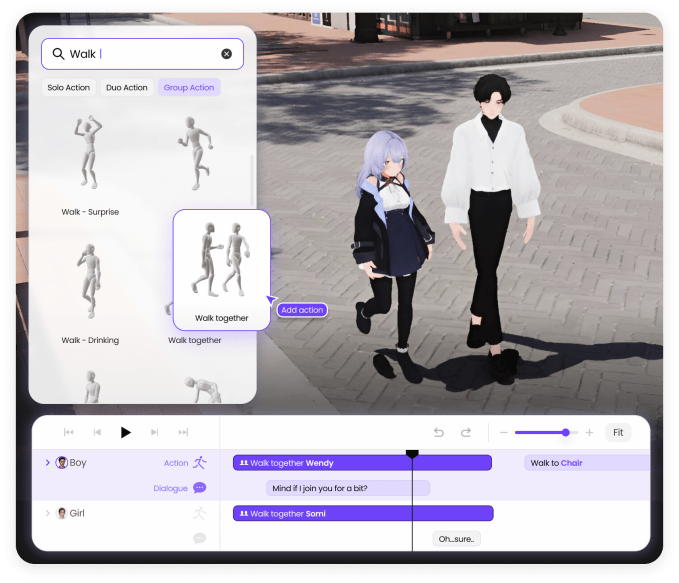
Task: Undo the last edit
Action: 439,432
